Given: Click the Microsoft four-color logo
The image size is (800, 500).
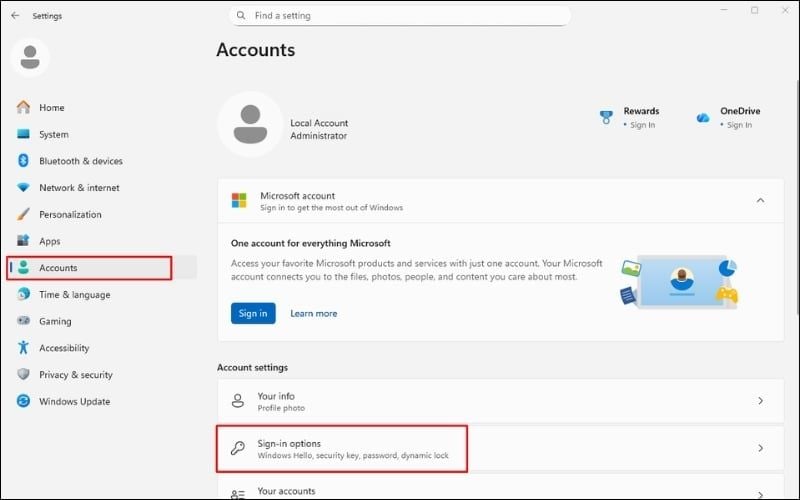Looking at the screenshot, I should [x=239, y=201].
